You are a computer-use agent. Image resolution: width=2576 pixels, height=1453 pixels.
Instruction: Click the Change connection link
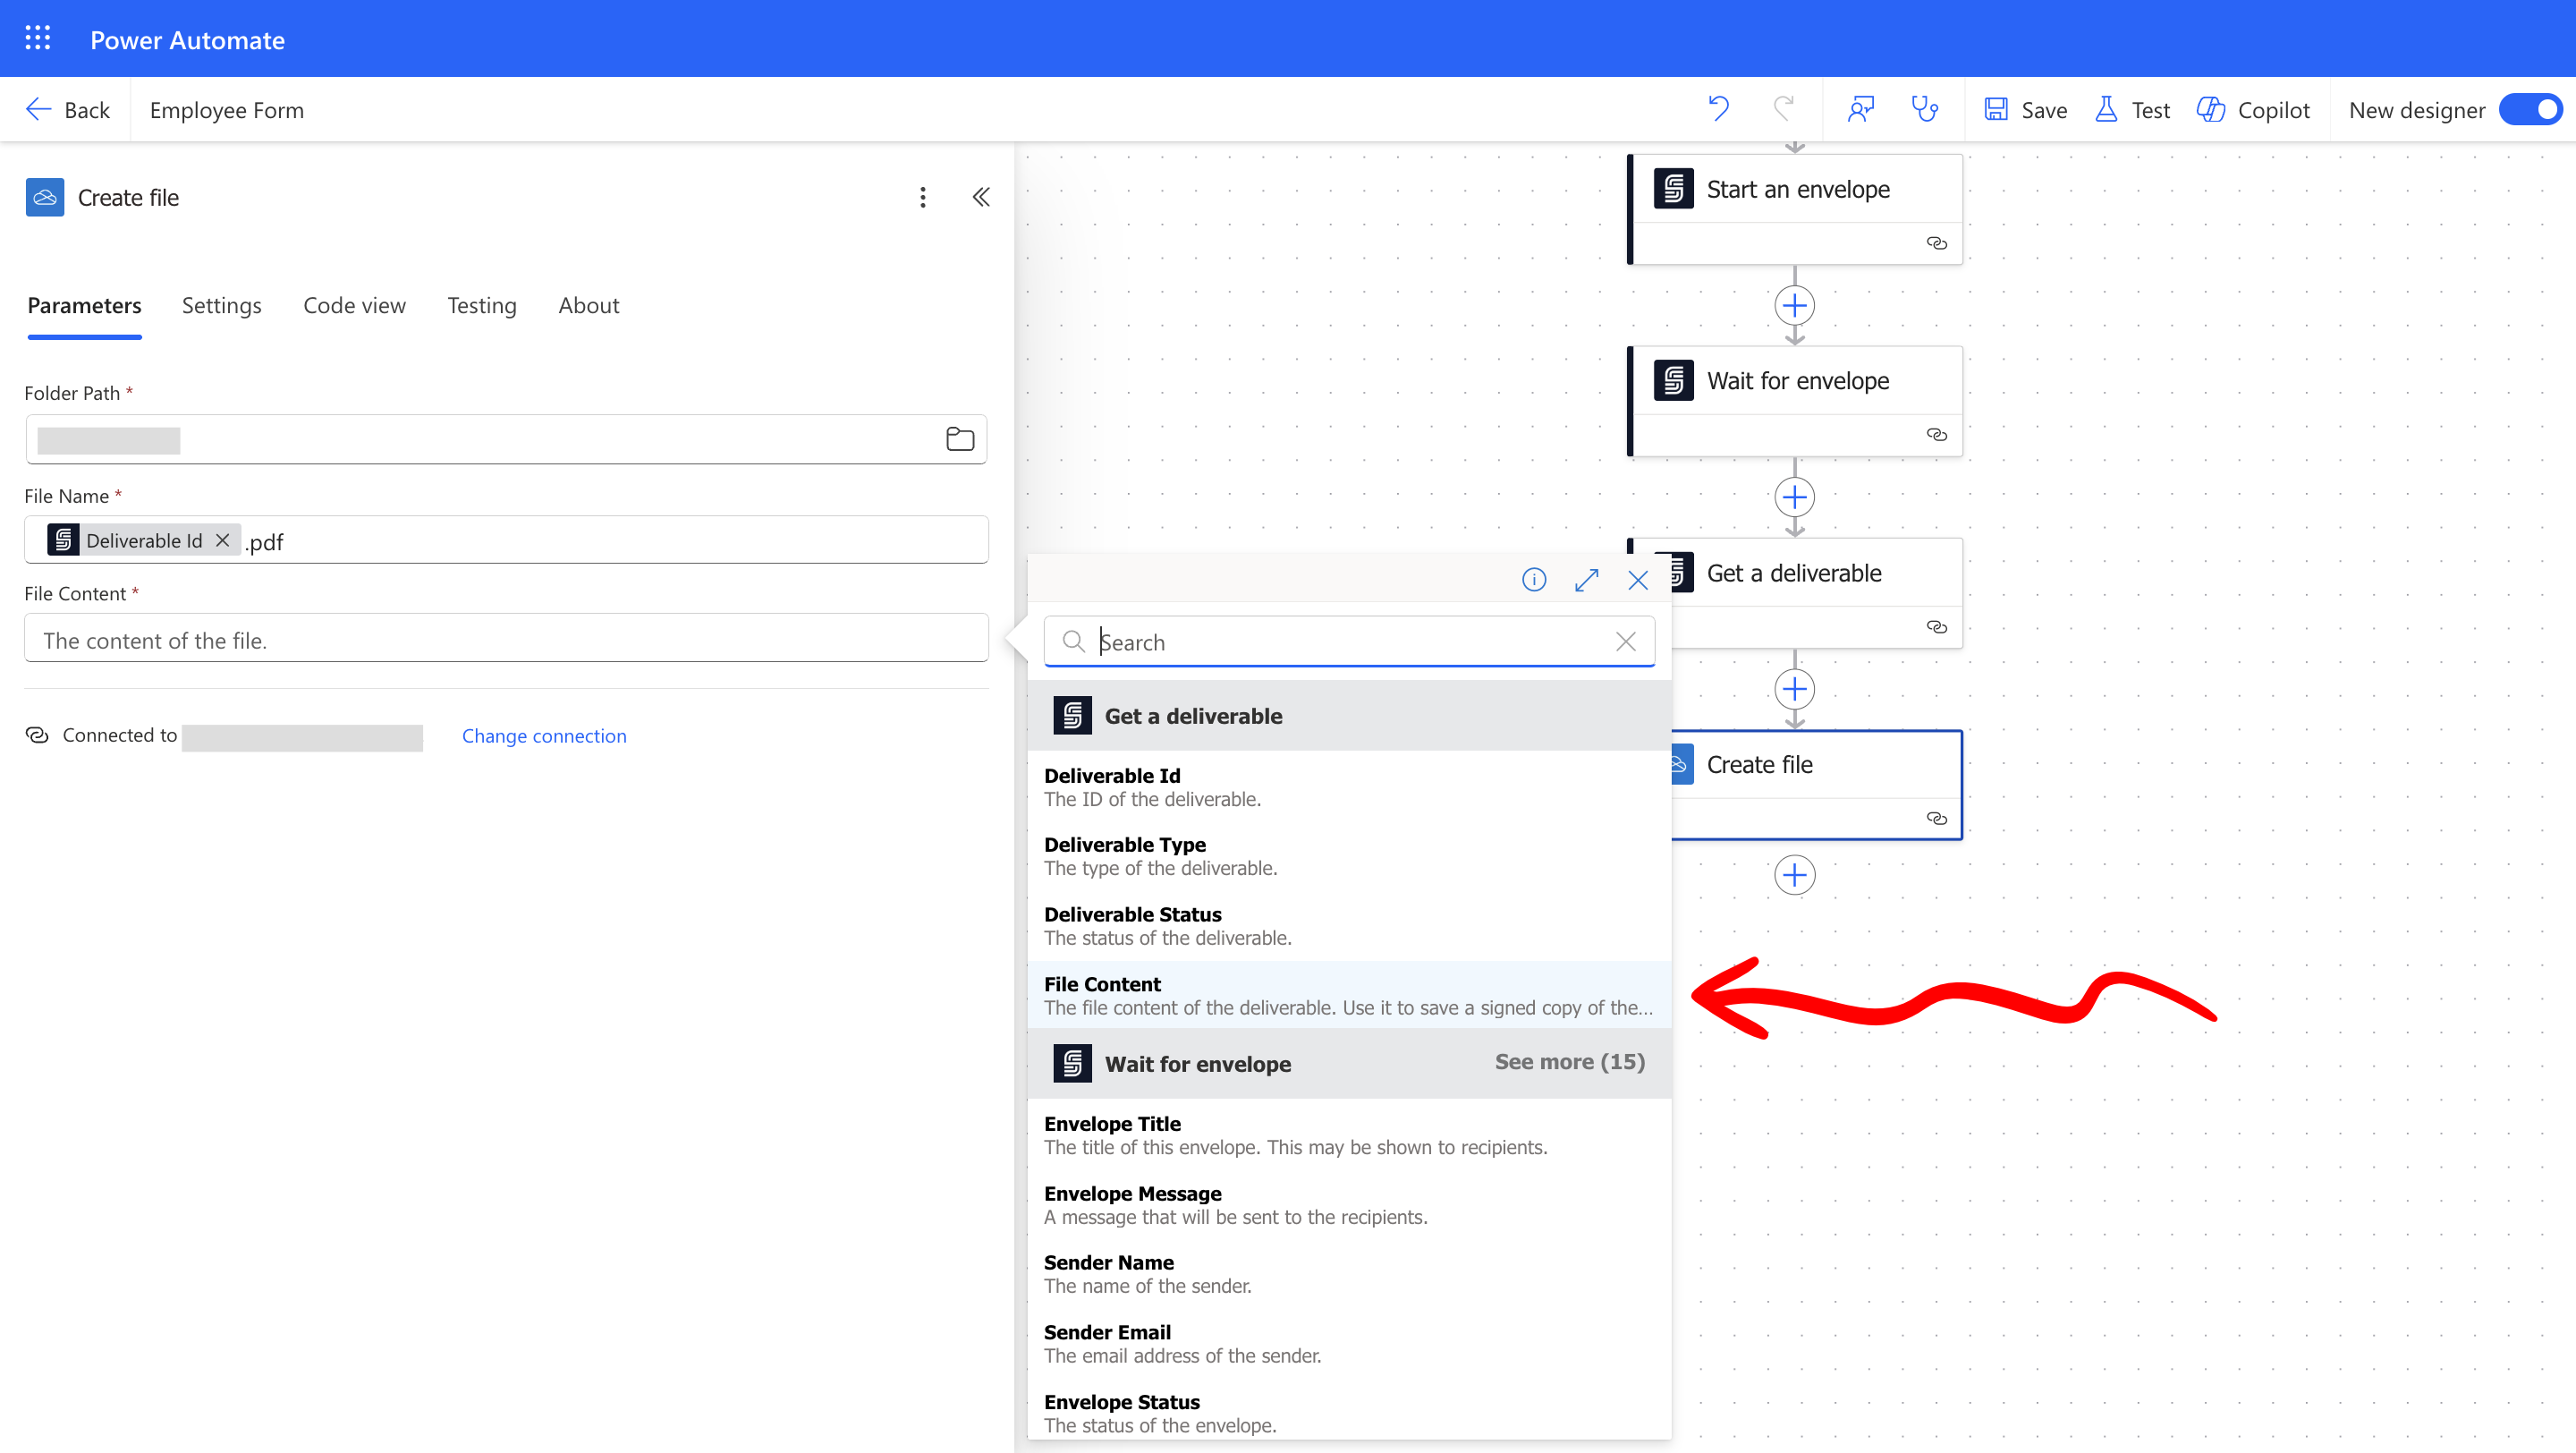pyautogui.click(x=544, y=736)
